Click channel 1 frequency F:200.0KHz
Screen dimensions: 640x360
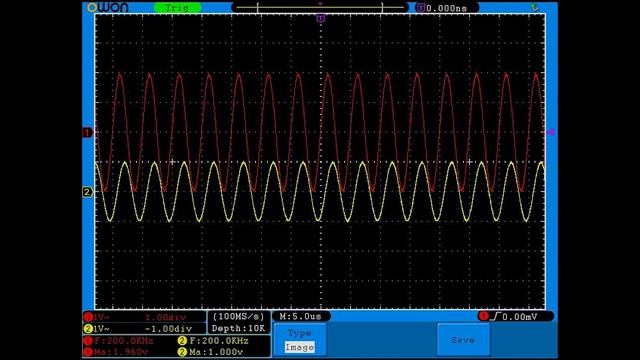(124, 340)
